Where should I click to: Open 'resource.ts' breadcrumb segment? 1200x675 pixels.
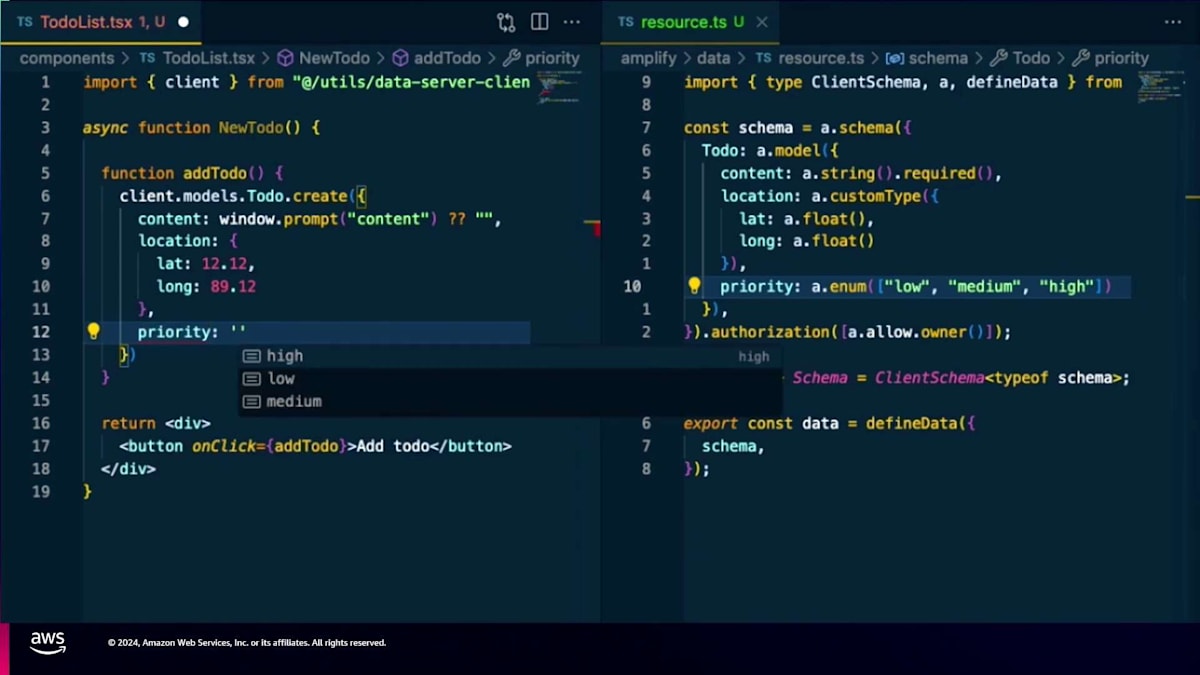pyautogui.click(x=821, y=58)
